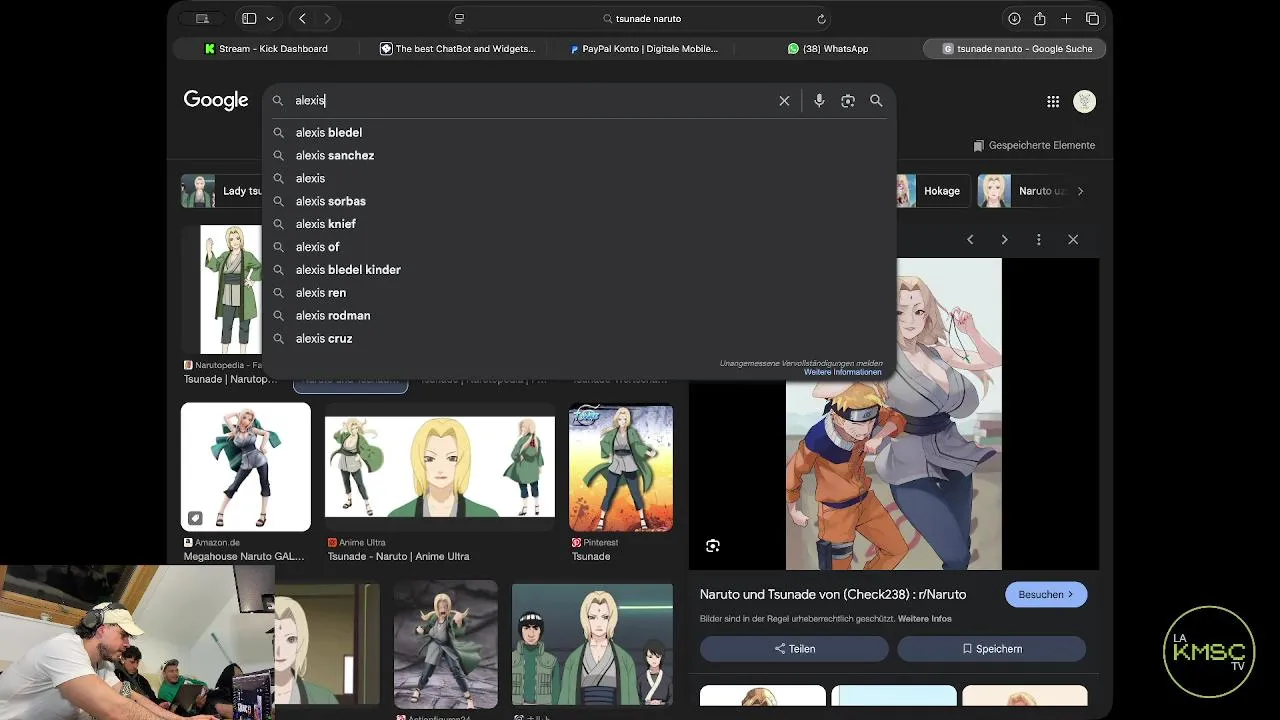The image size is (1280, 720).
Task: Open the sidebar options dropdown chevron
Action: pos(270,18)
